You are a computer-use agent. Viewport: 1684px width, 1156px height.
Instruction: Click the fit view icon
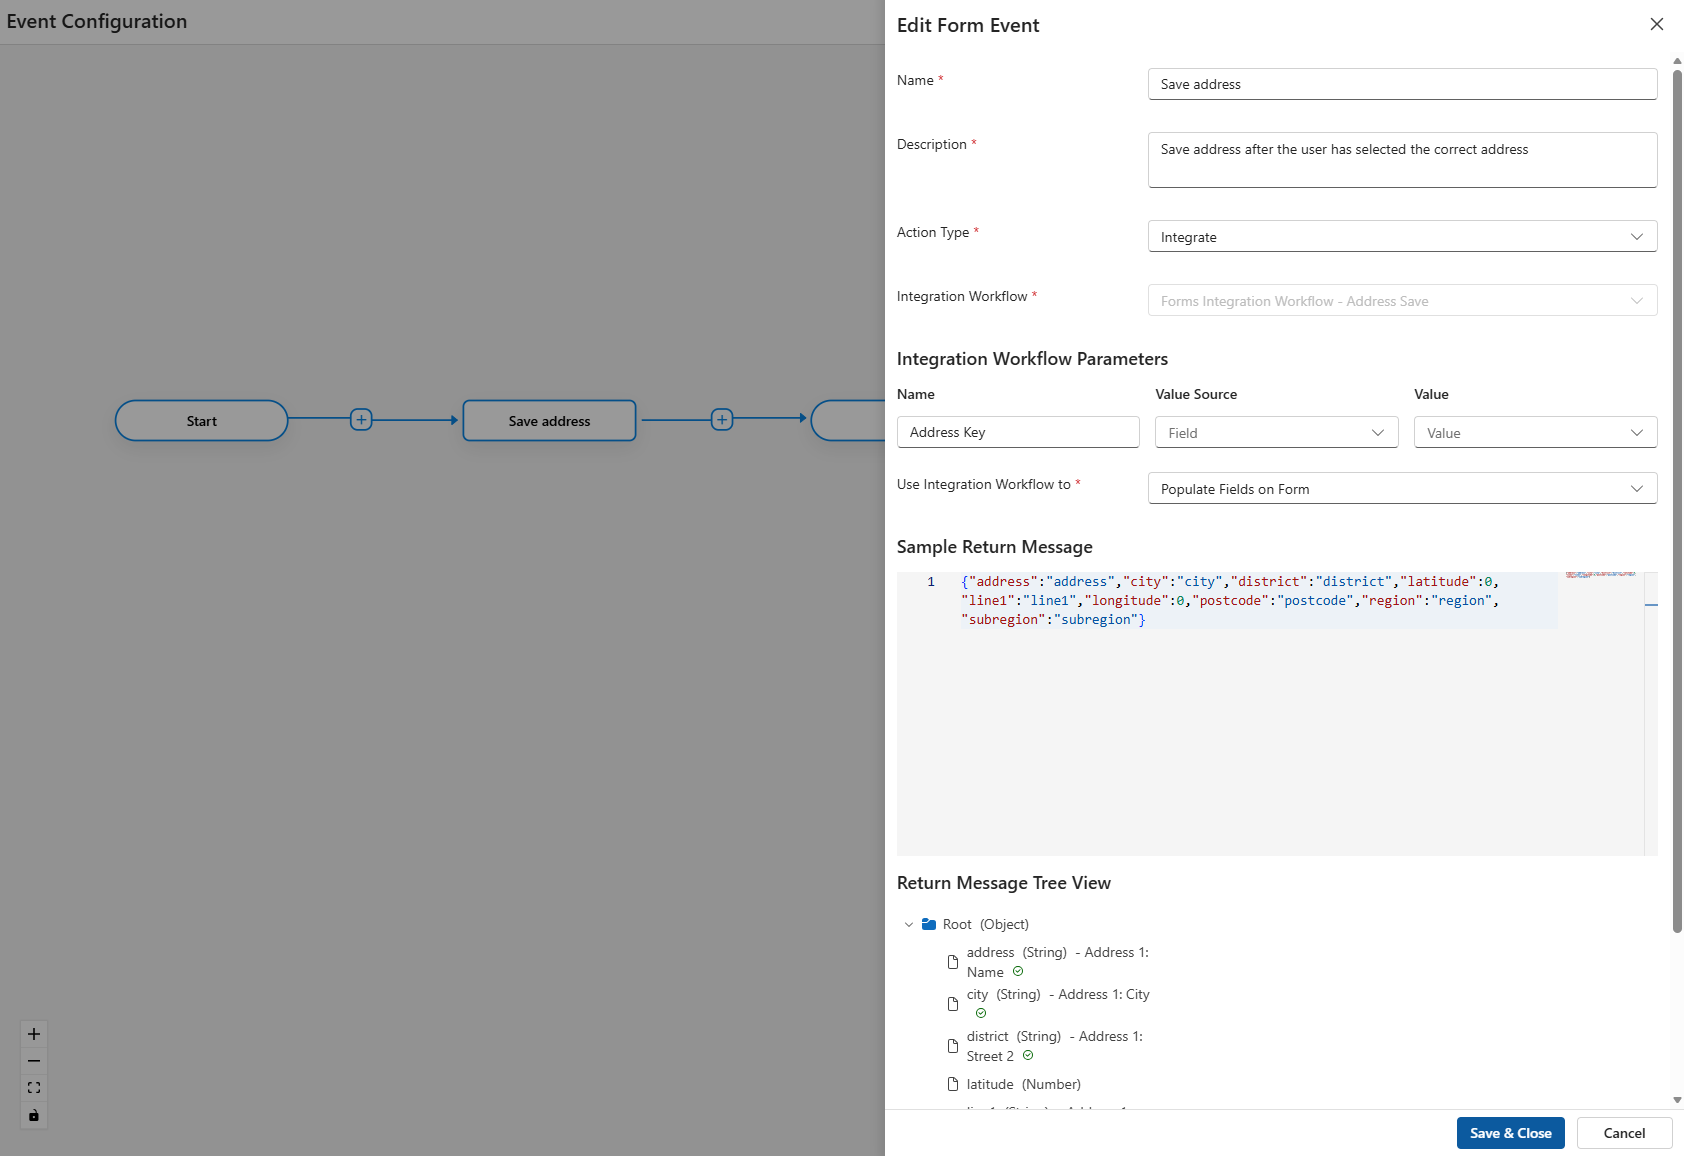point(34,1088)
